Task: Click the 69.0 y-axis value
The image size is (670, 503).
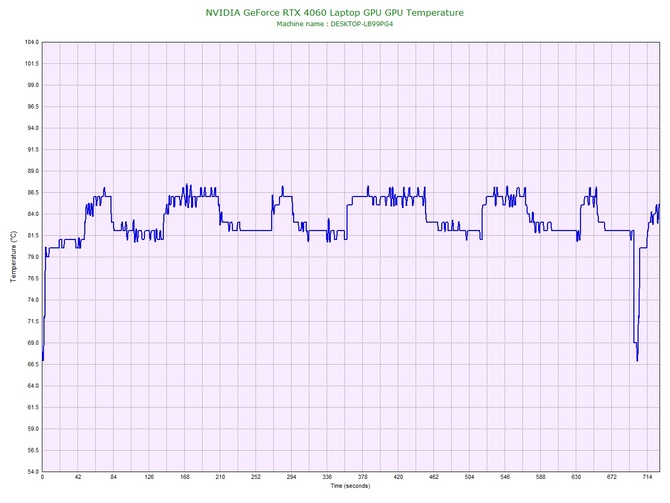Action: [32, 343]
